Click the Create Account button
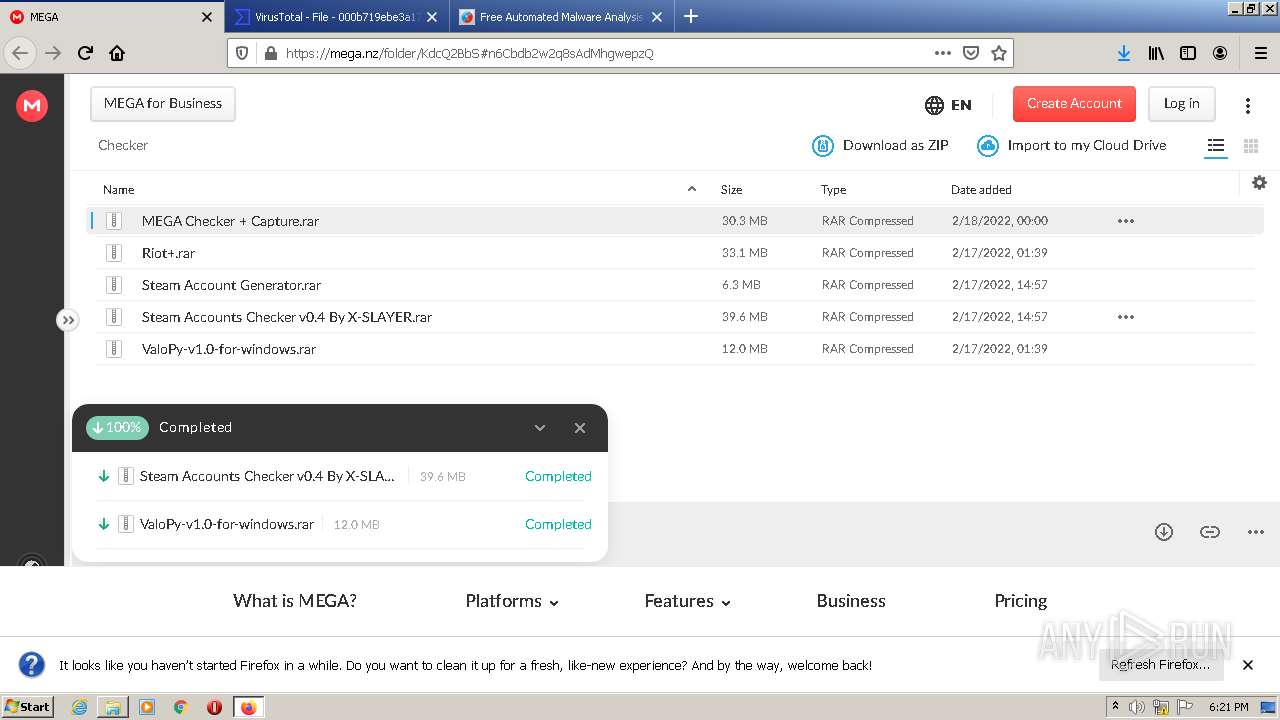The height and width of the screenshot is (720, 1280). (1074, 104)
